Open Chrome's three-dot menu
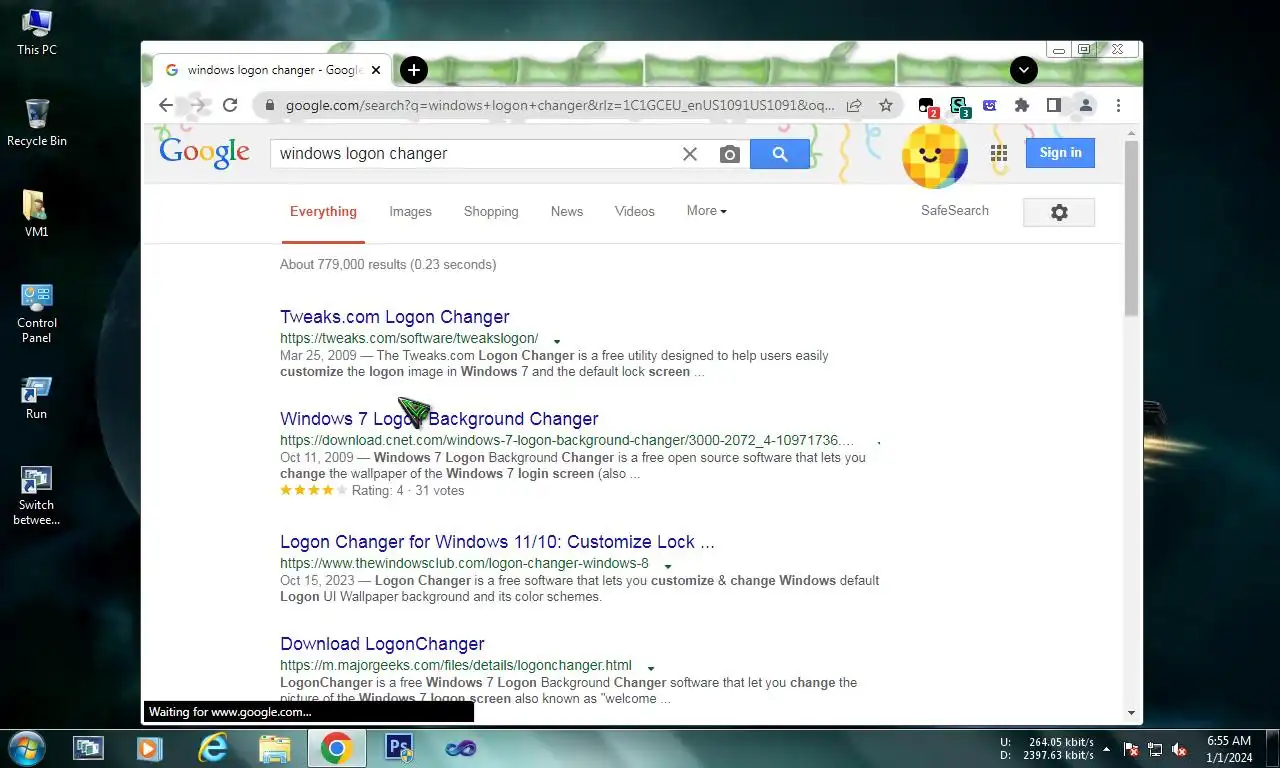The width and height of the screenshot is (1280, 768). (x=1118, y=105)
